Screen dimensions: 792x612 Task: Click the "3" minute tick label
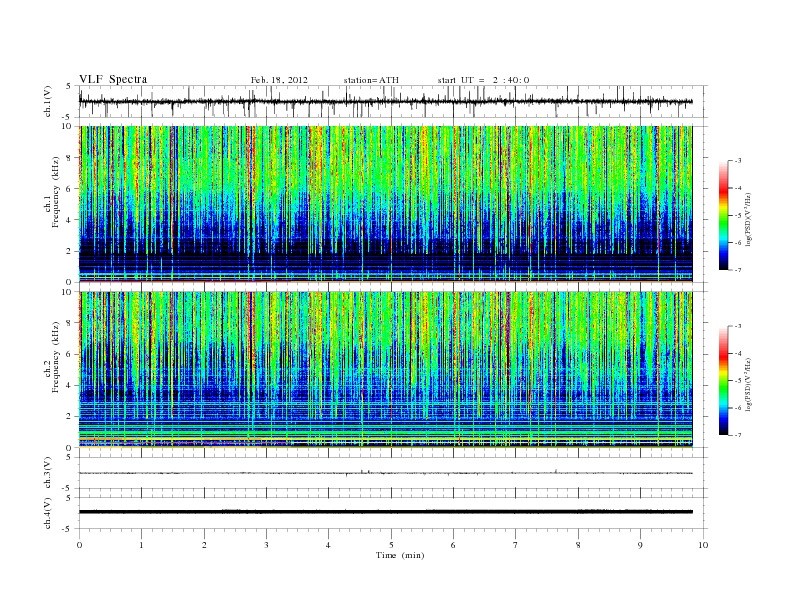coord(266,545)
